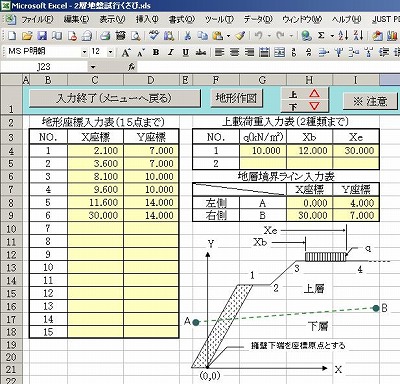
Task: Click the red up triangle 上 stepper
Action: (x=305, y=94)
